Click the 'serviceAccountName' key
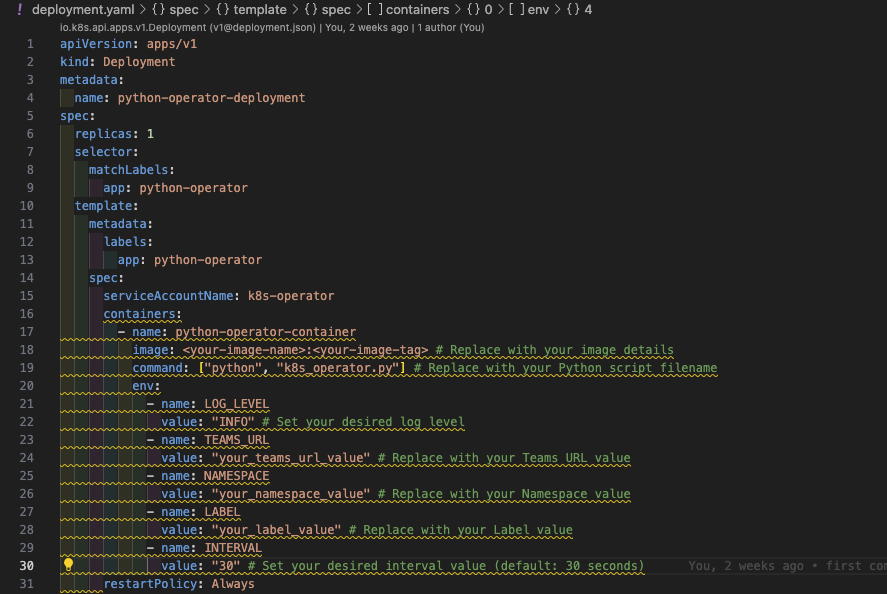Screen dimensions: 887x594 pyautogui.click(x=168, y=296)
